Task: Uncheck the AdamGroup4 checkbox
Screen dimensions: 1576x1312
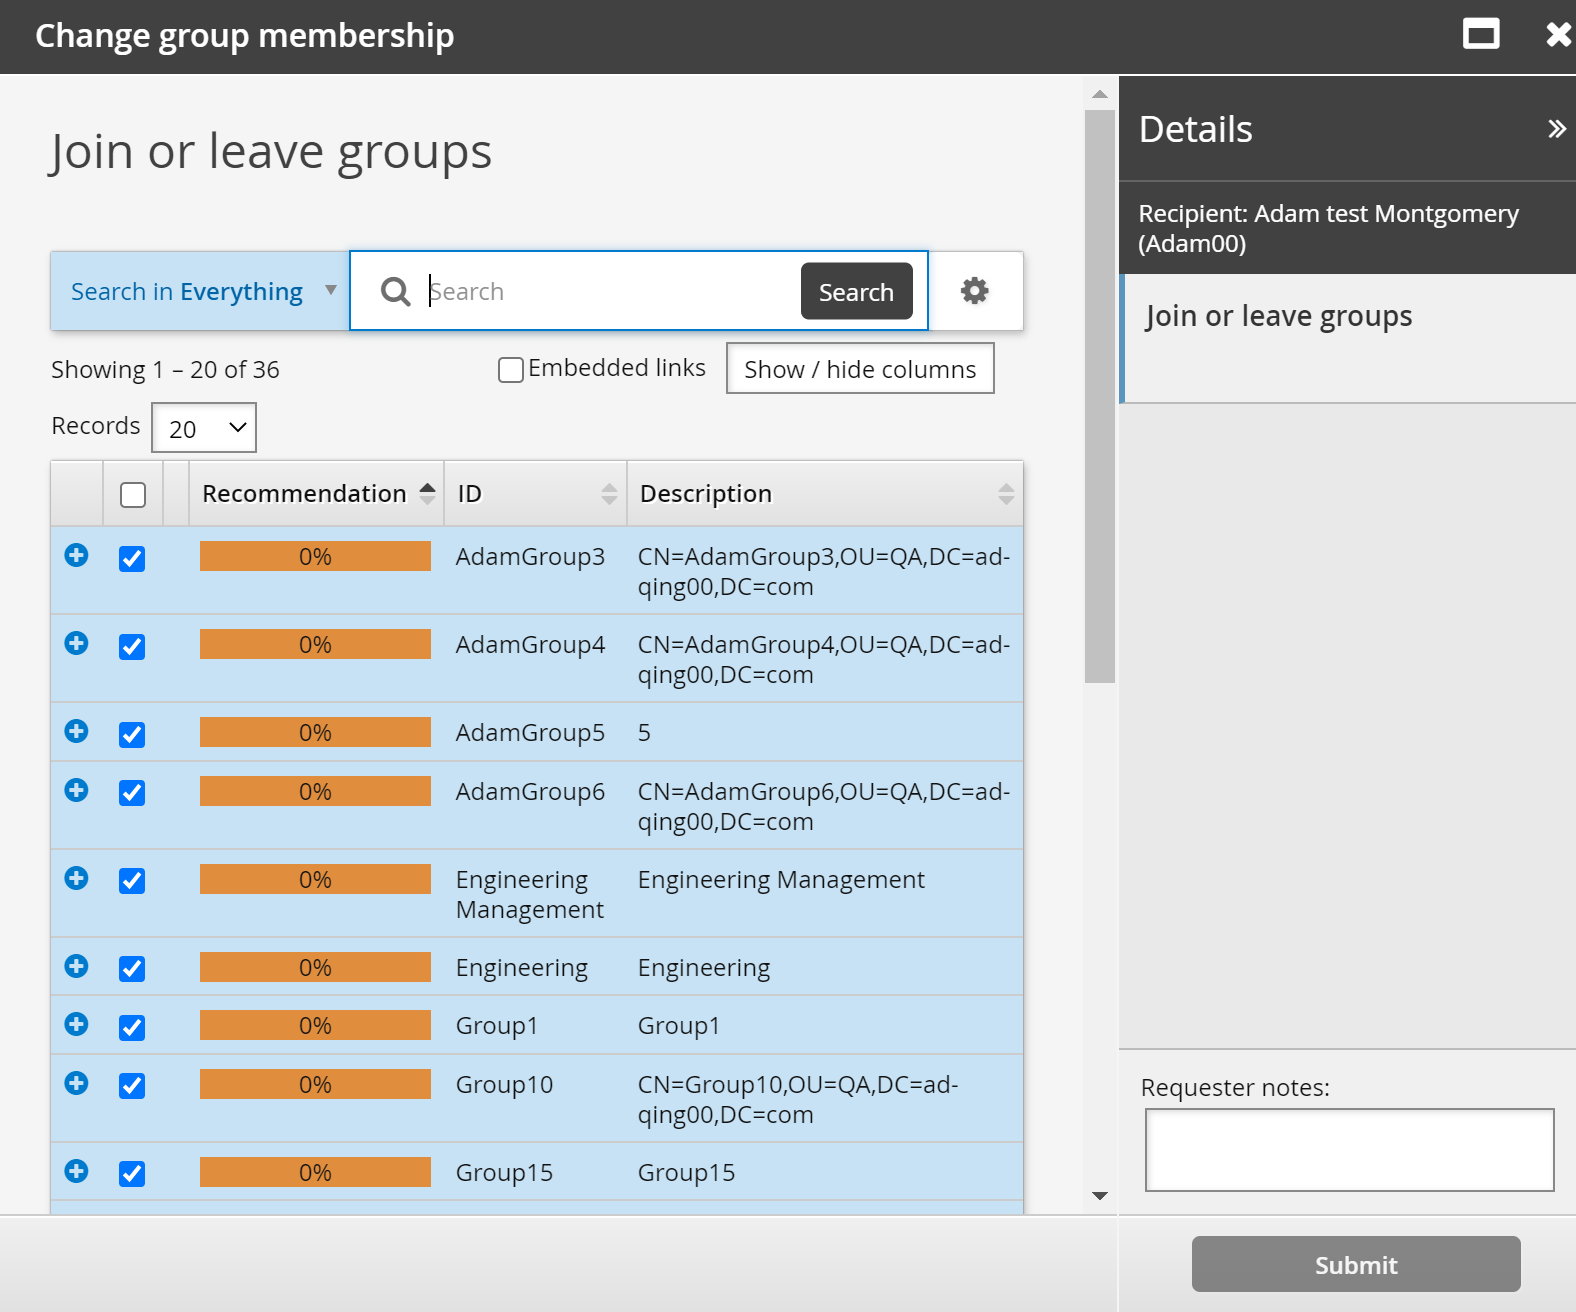Action: pos(132,647)
